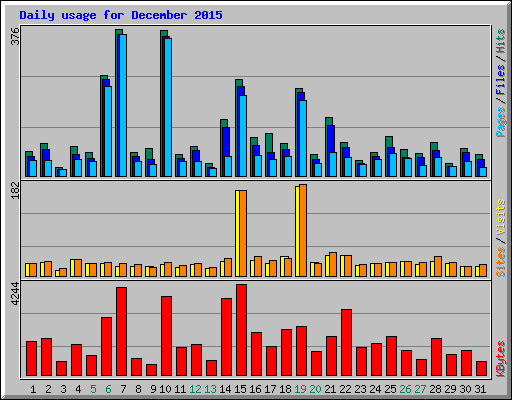This screenshot has width=512, height=400.
Task: Select the tall cyan Pages bar for day 7
Action: [123, 105]
